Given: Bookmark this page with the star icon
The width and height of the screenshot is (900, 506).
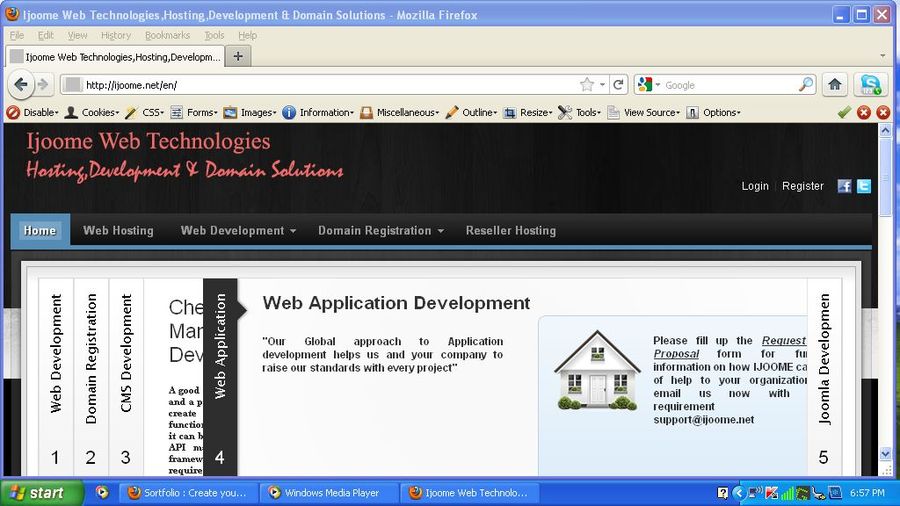Looking at the screenshot, I should pyautogui.click(x=587, y=85).
